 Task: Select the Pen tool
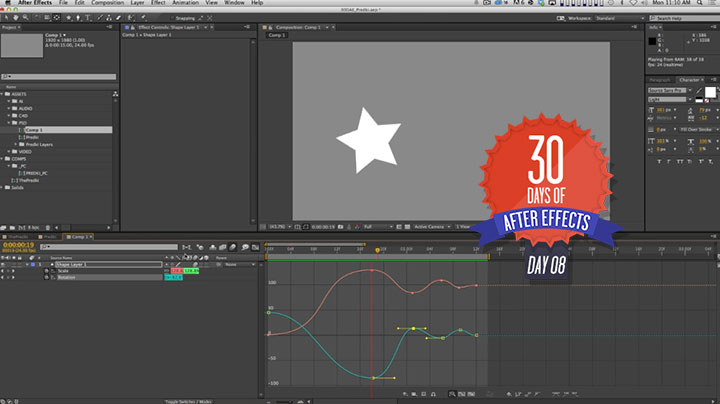click(78, 17)
